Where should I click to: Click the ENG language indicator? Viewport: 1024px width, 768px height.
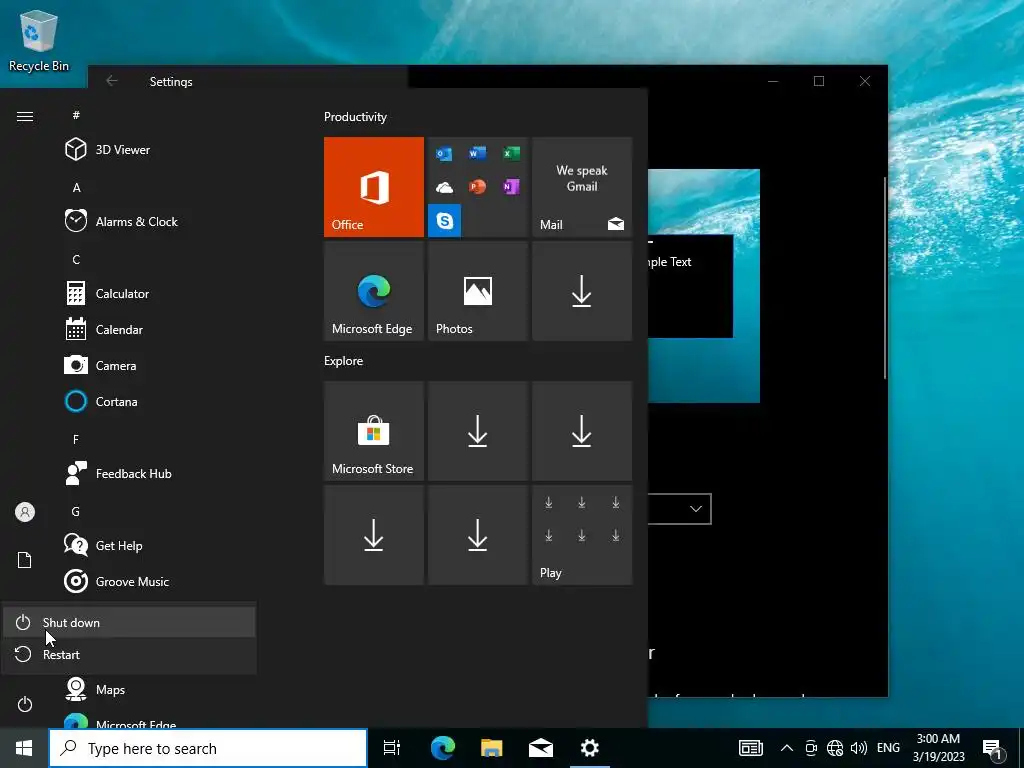point(888,748)
